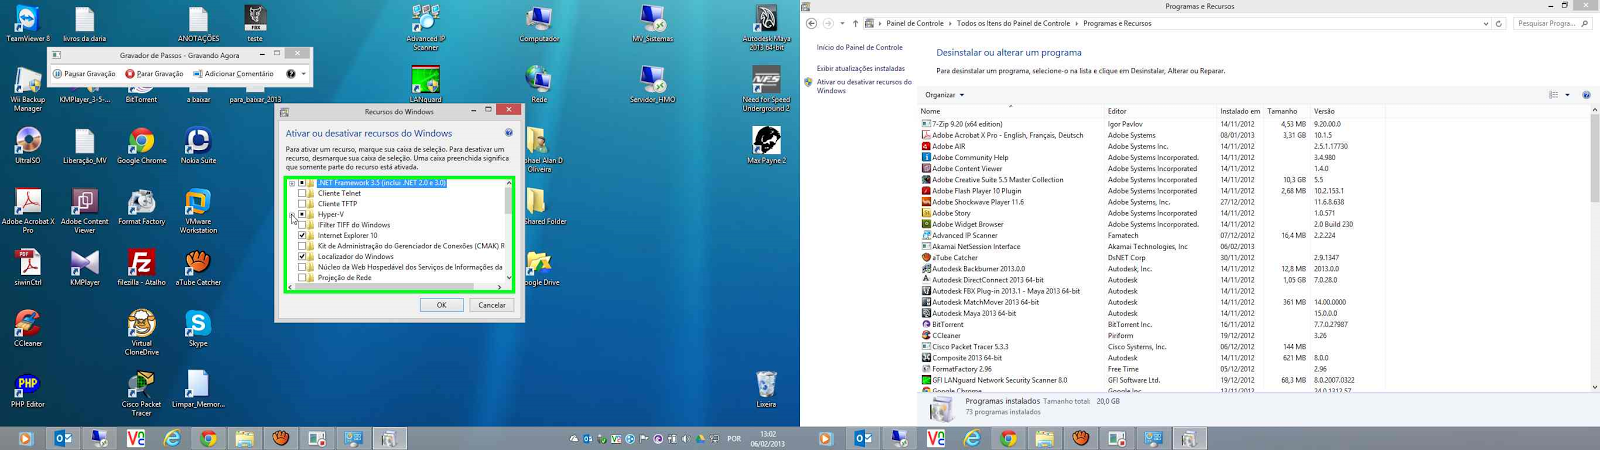Focus the Pesquisar Programas search field

pos(1551,23)
